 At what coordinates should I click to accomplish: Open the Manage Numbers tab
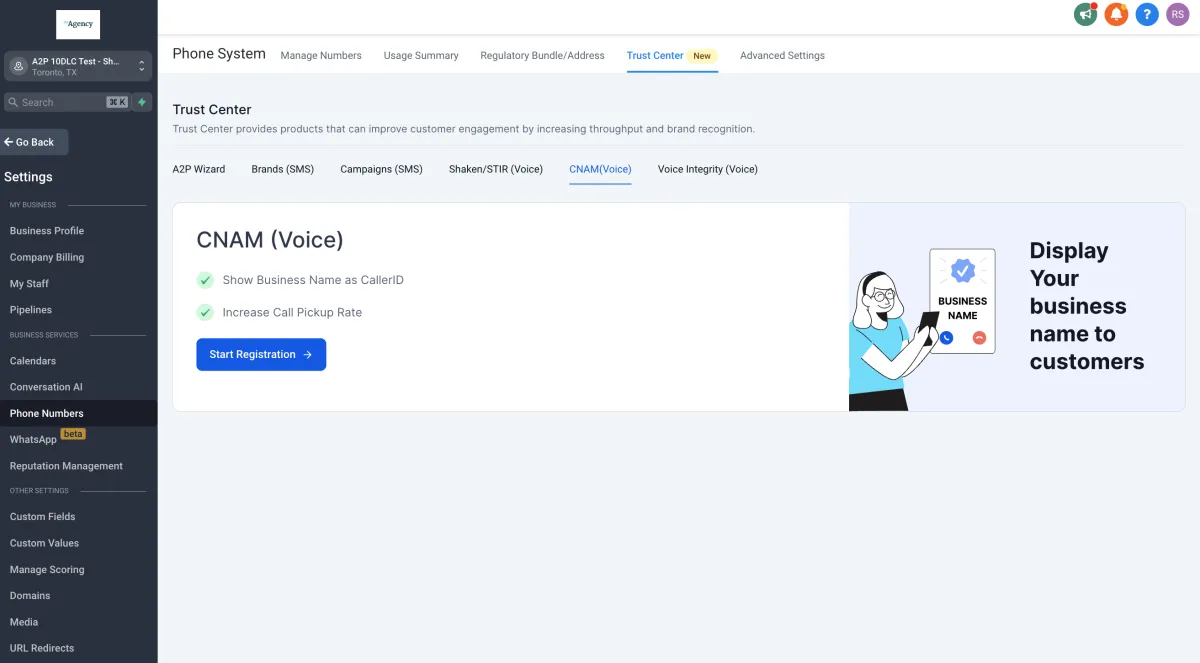(x=321, y=56)
